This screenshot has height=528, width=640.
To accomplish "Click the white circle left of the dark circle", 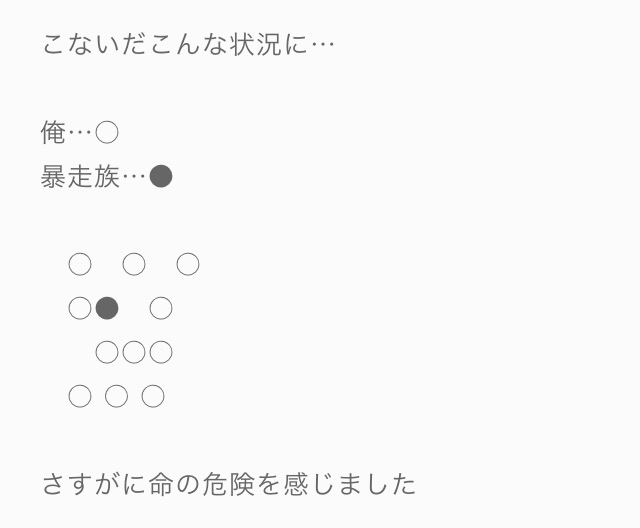I will (80, 308).
